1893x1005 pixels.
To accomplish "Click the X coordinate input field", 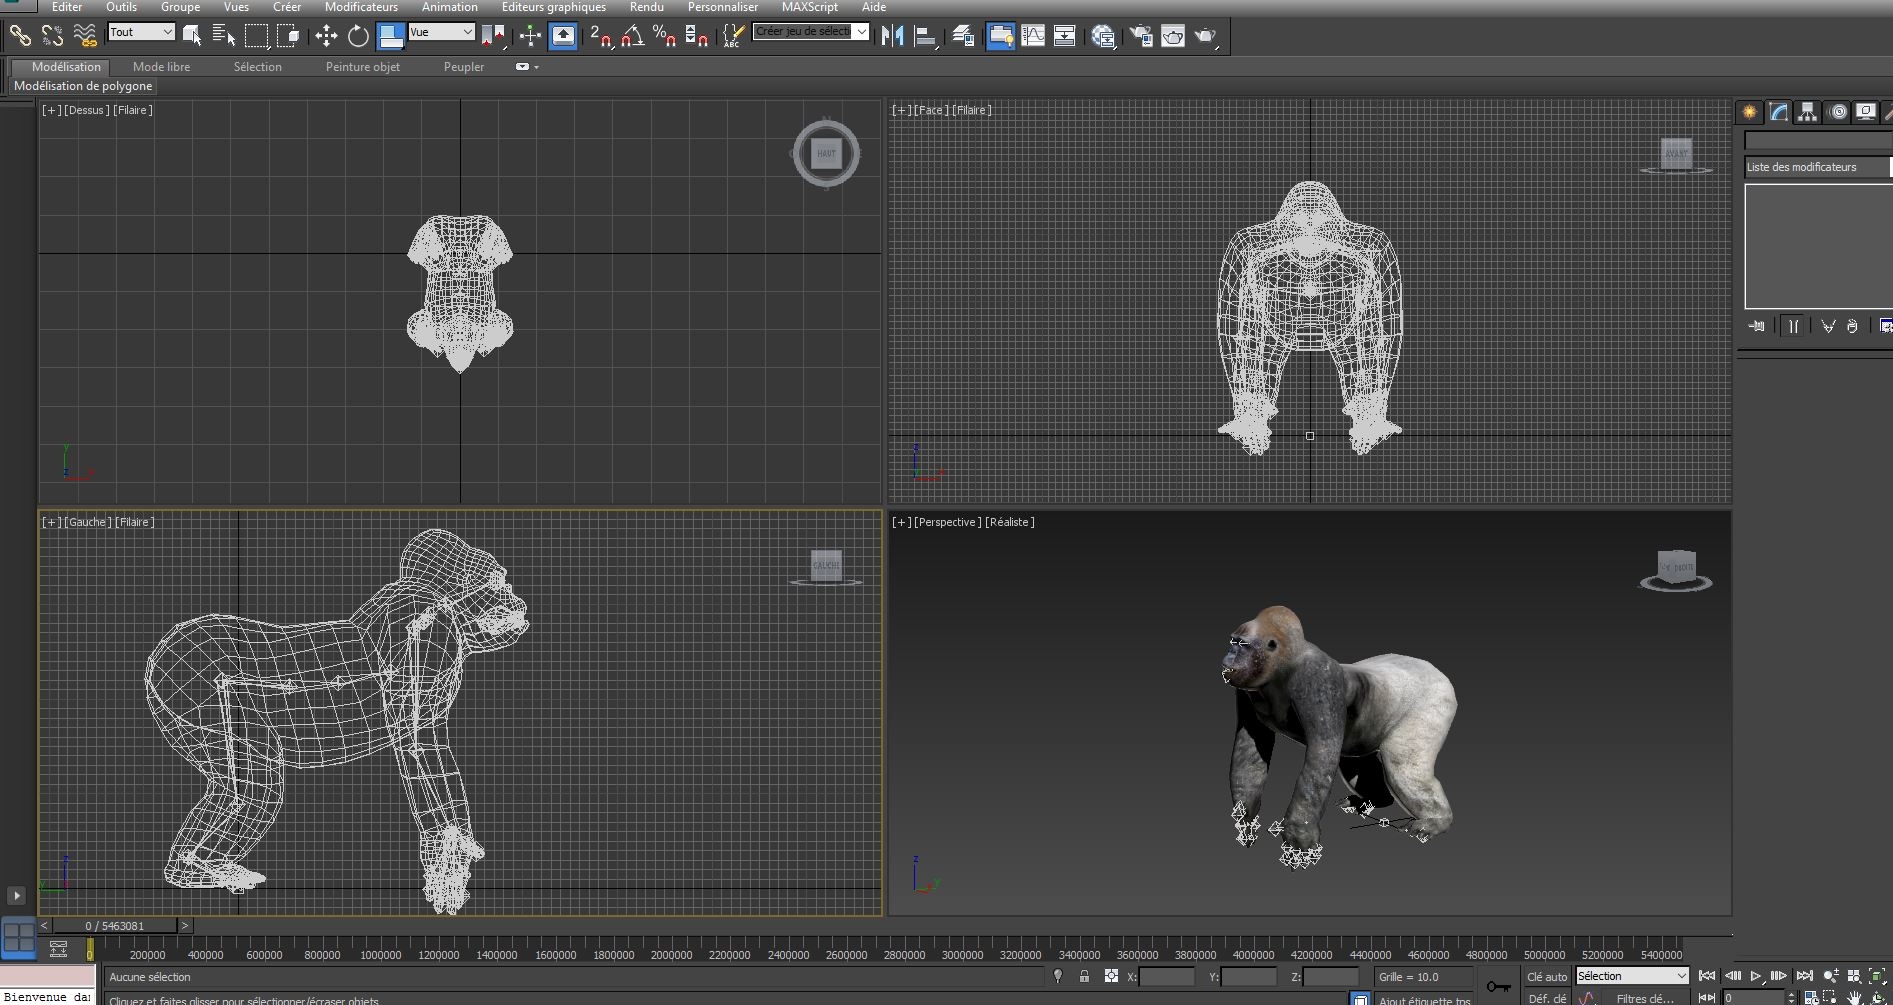I will coord(1166,977).
